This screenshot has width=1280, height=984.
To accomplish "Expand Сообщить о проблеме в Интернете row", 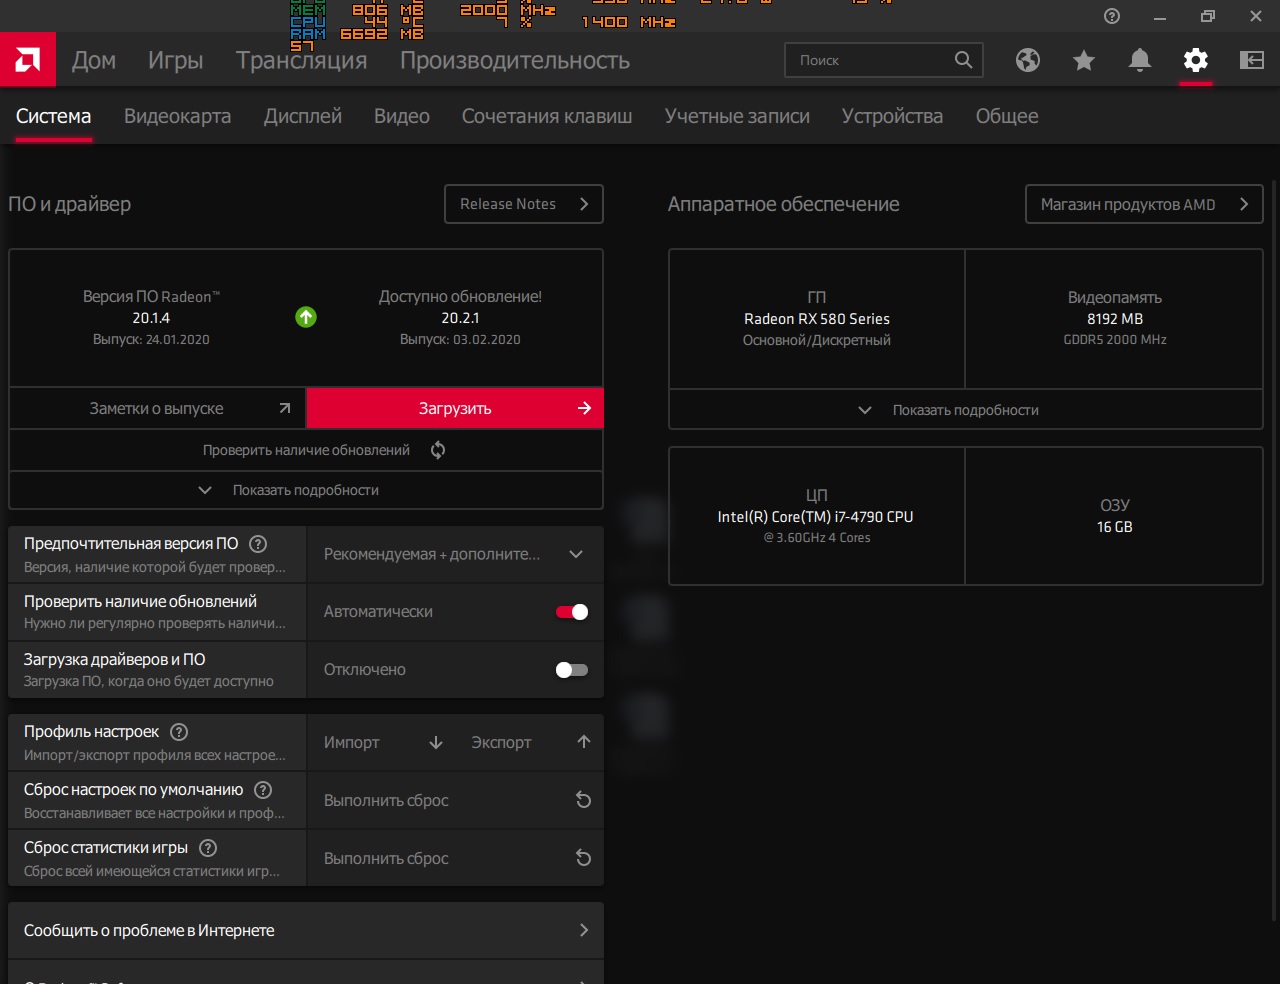I will tap(306, 930).
